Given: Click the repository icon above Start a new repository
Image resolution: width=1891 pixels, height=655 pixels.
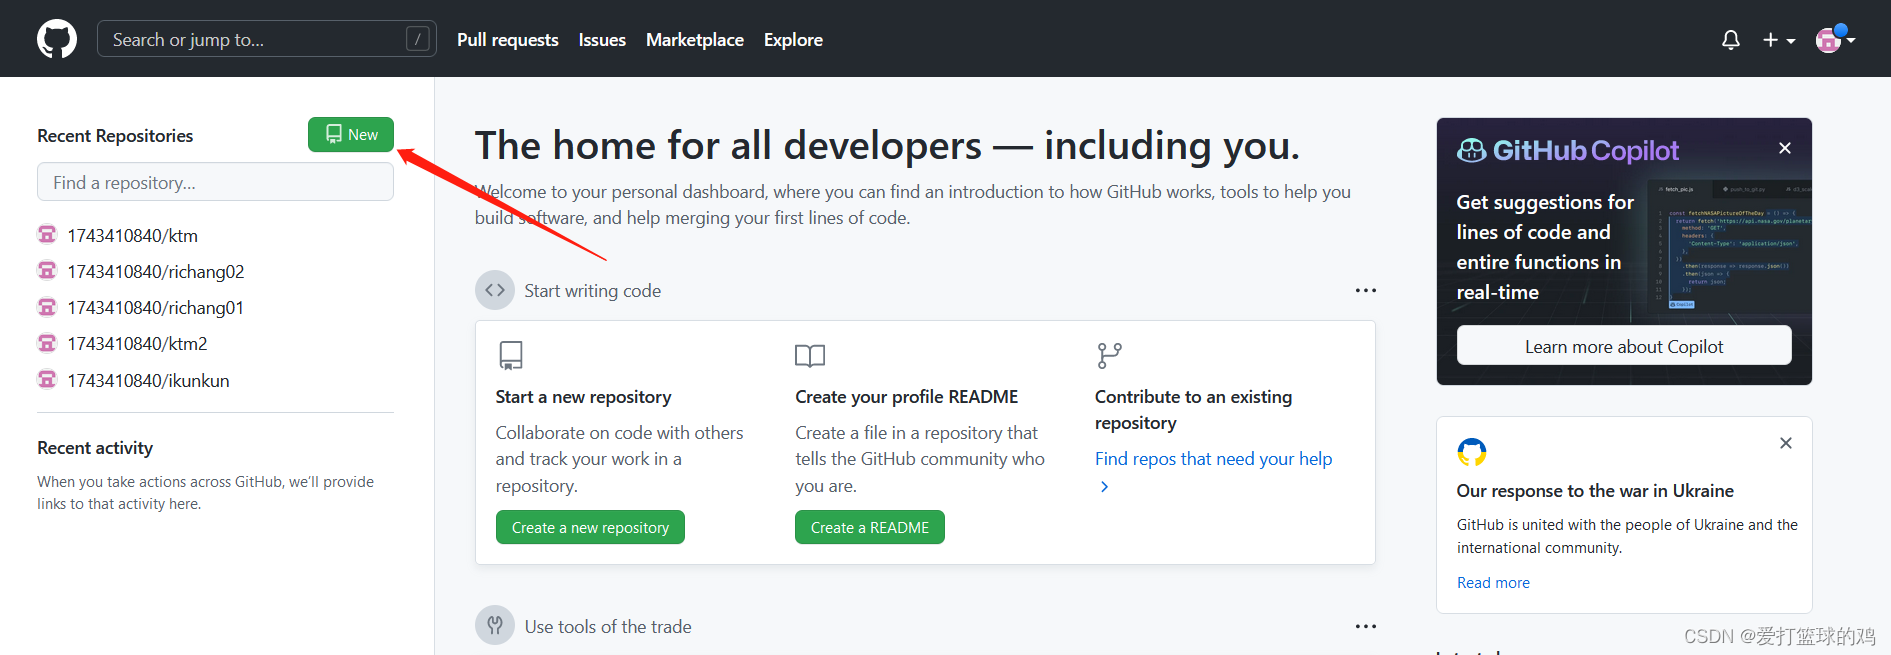Looking at the screenshot, I should pyautogui.click(x=511, y=355).
